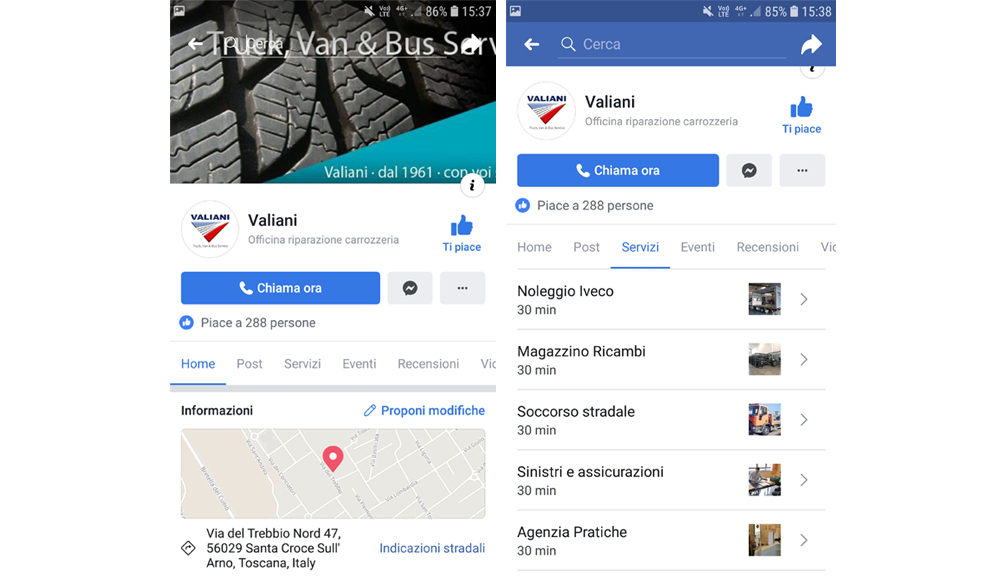Toggle the Ti piace thumbs-up on the Servizi screen
Image resolution: width=1000 pixels, height=580 pixels.
pos(802,115)
